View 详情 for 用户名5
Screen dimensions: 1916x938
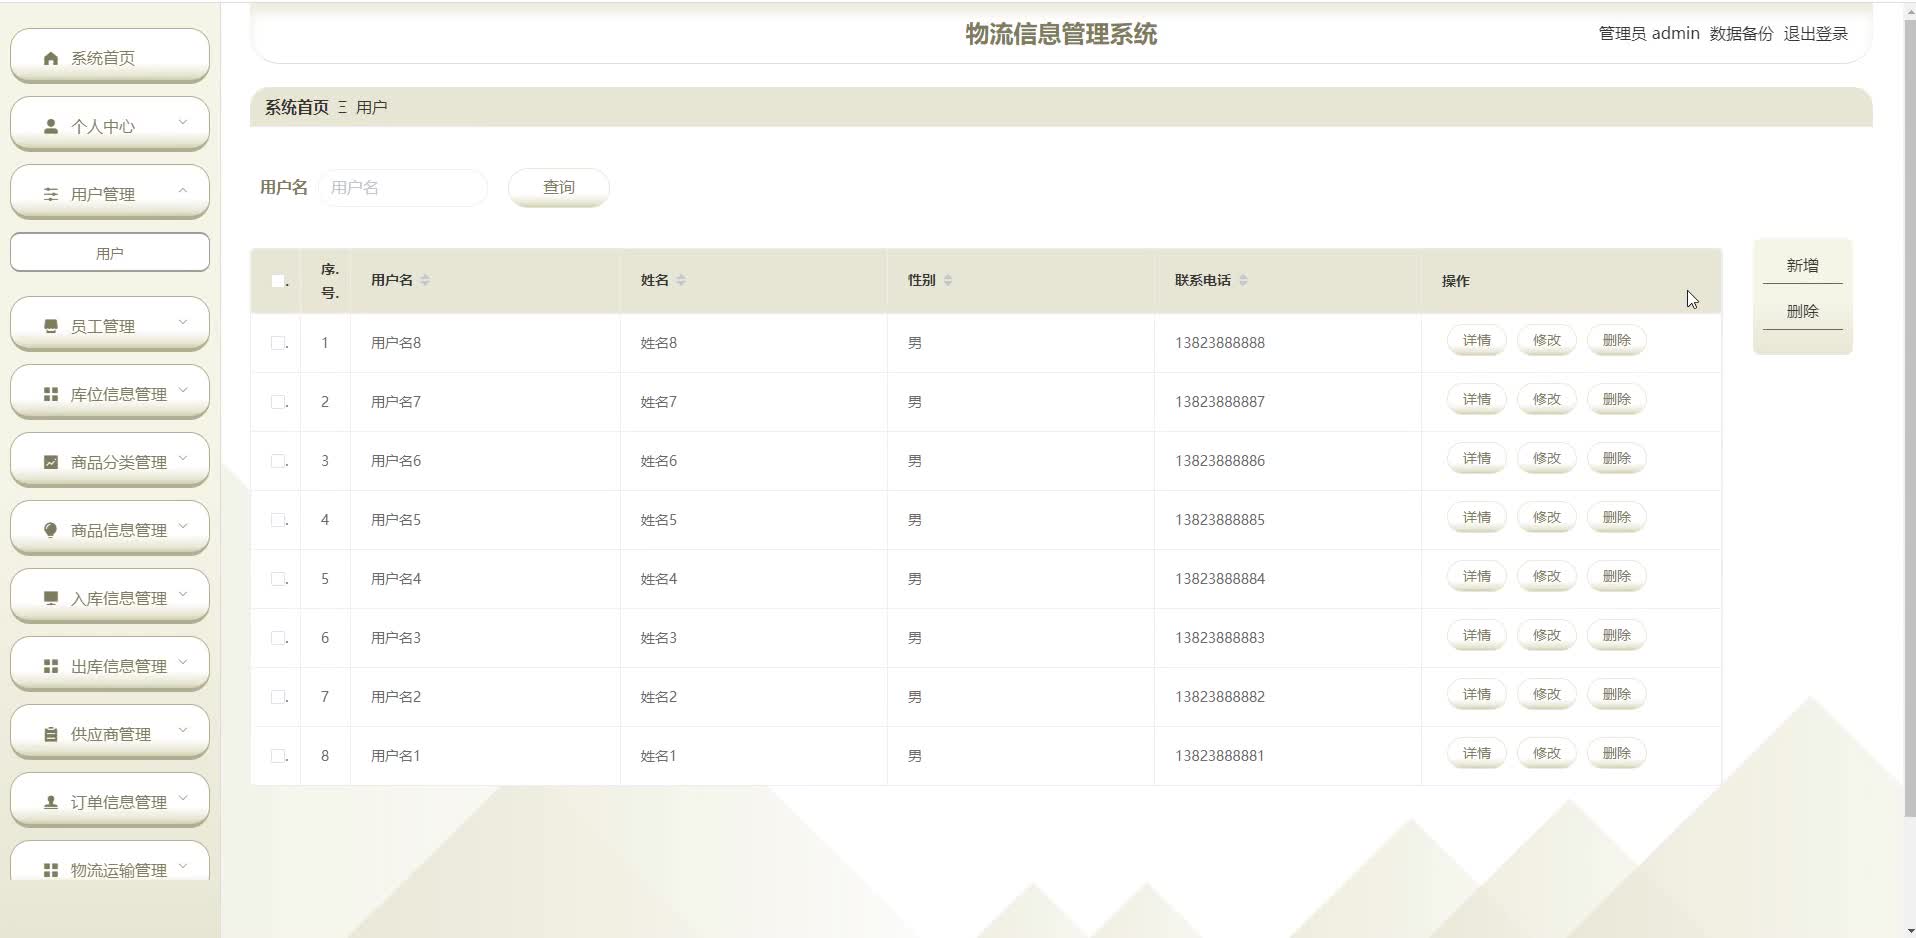[x=1477, y=518]
